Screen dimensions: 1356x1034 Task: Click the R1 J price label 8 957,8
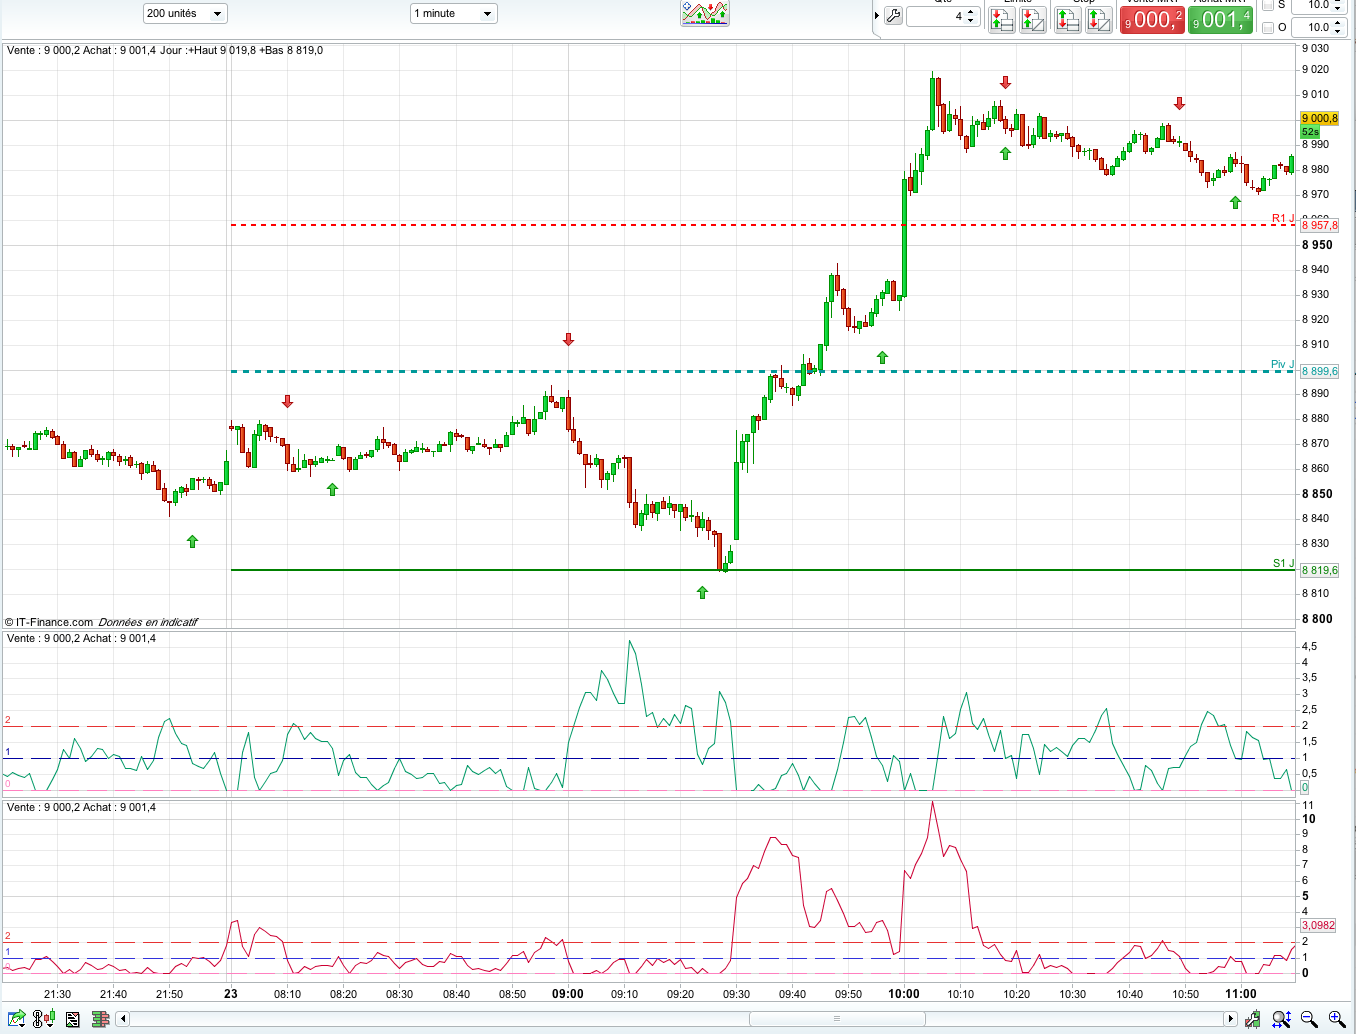click(x=1319, y=225)
